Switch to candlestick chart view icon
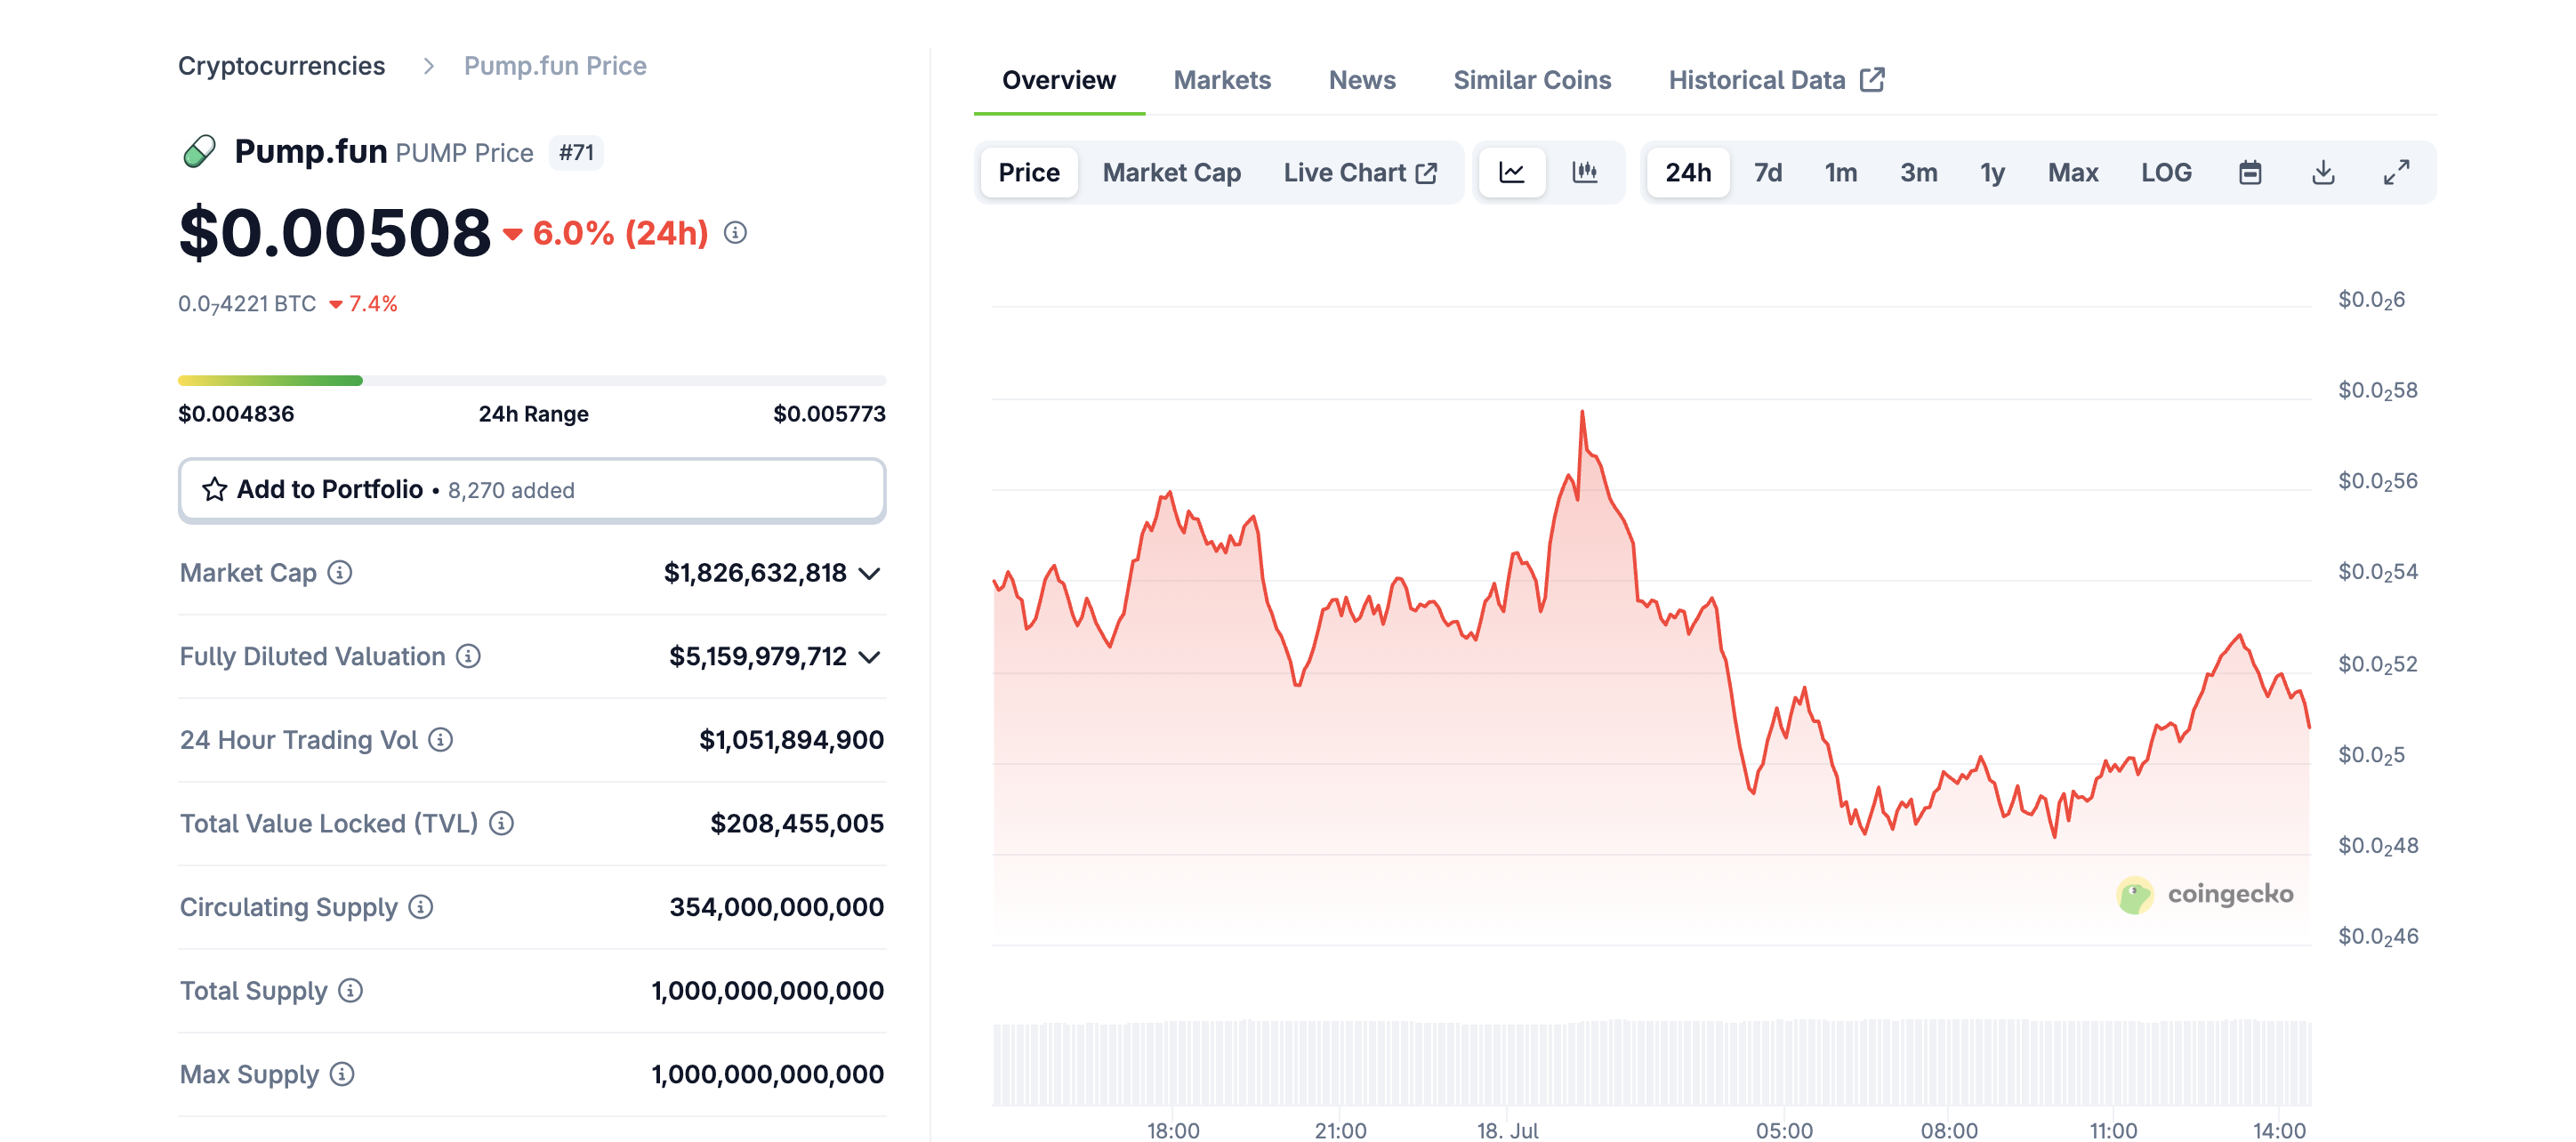The image size is (2576, 1142). 1585,173
